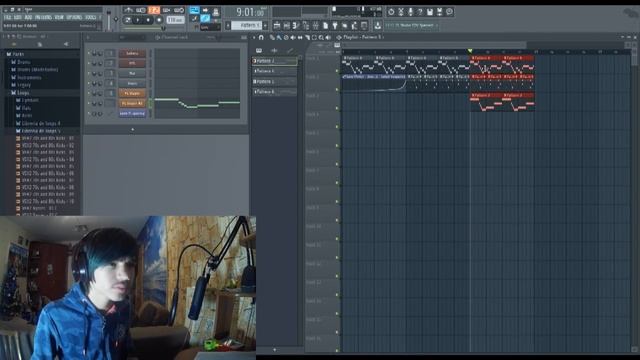Screen dimensions: 640x360
Task: Open the FILE menu
Action: pos(7,18)
